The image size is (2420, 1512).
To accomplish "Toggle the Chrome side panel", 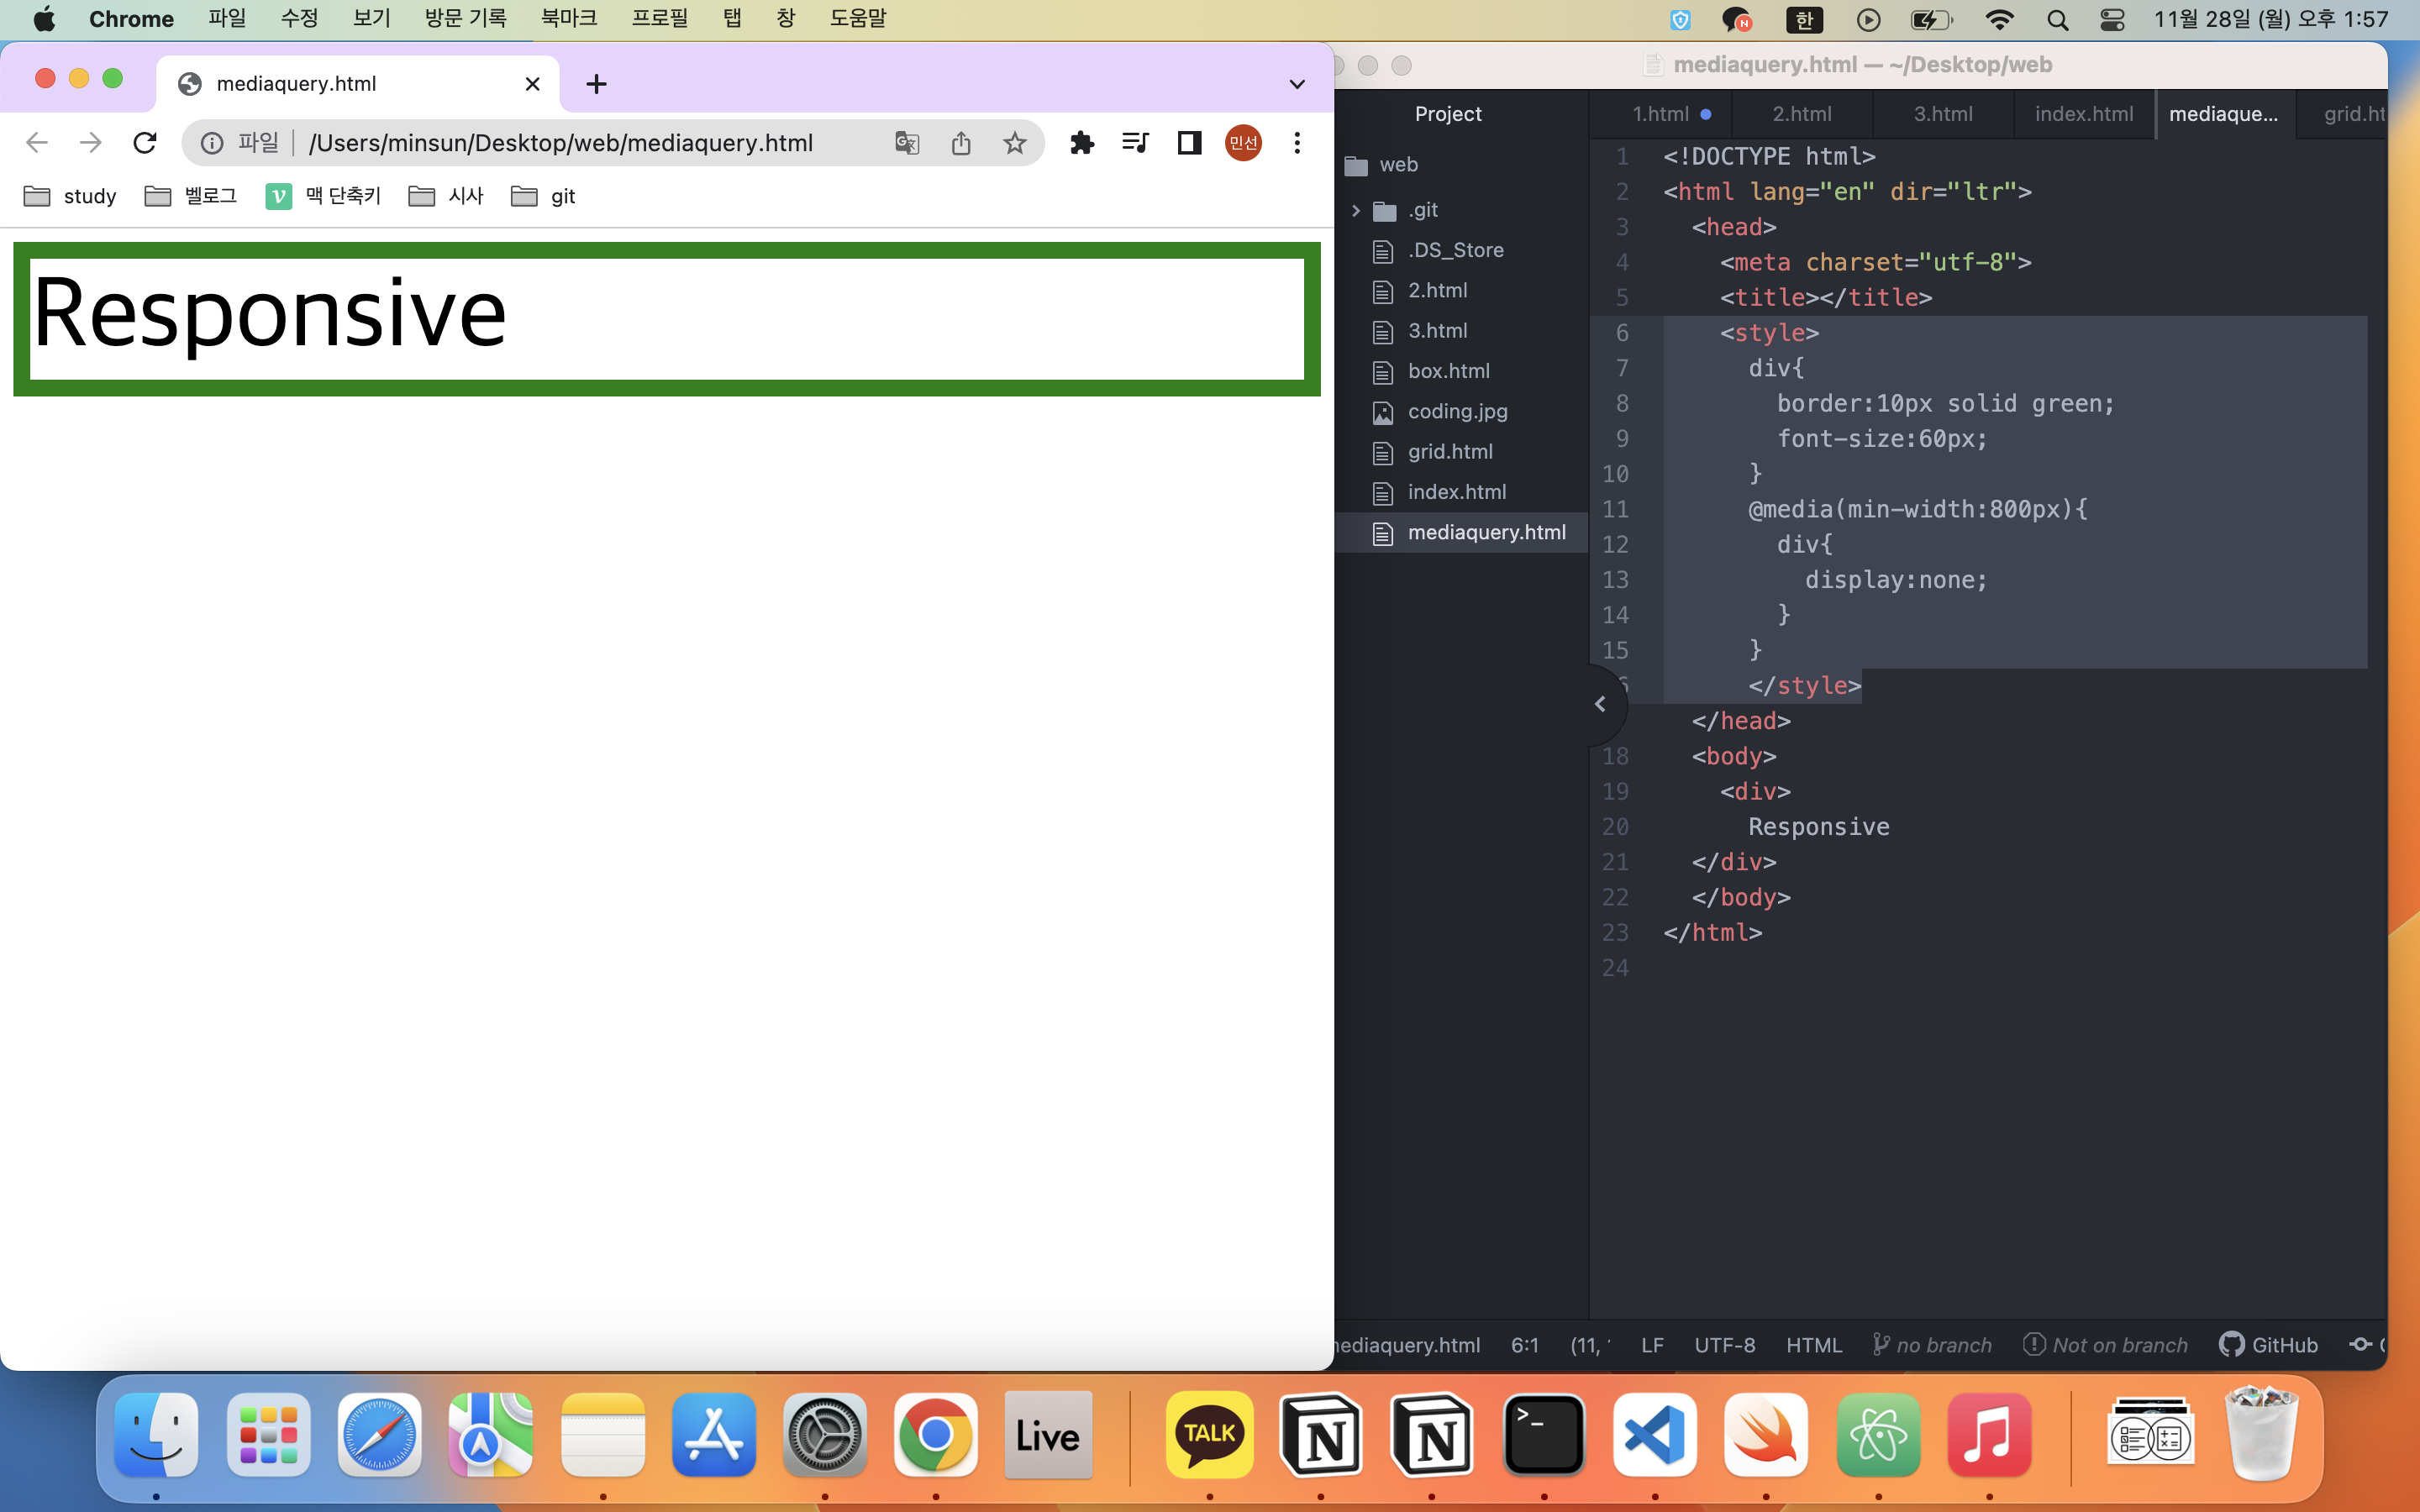I will coord(1189,143).
